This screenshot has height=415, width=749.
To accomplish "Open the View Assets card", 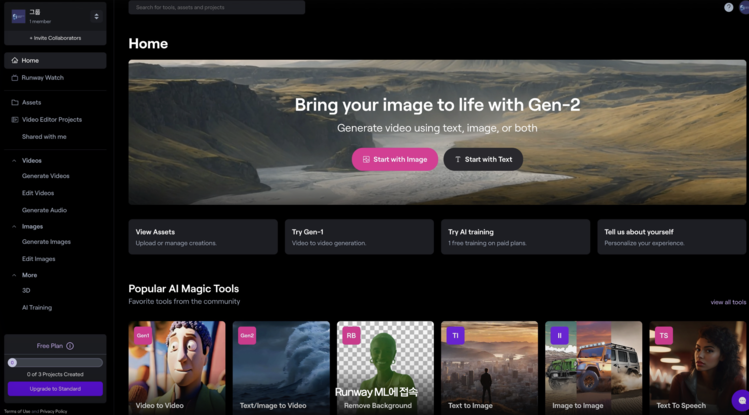I will pyautogui.click(x=203, y=237).
